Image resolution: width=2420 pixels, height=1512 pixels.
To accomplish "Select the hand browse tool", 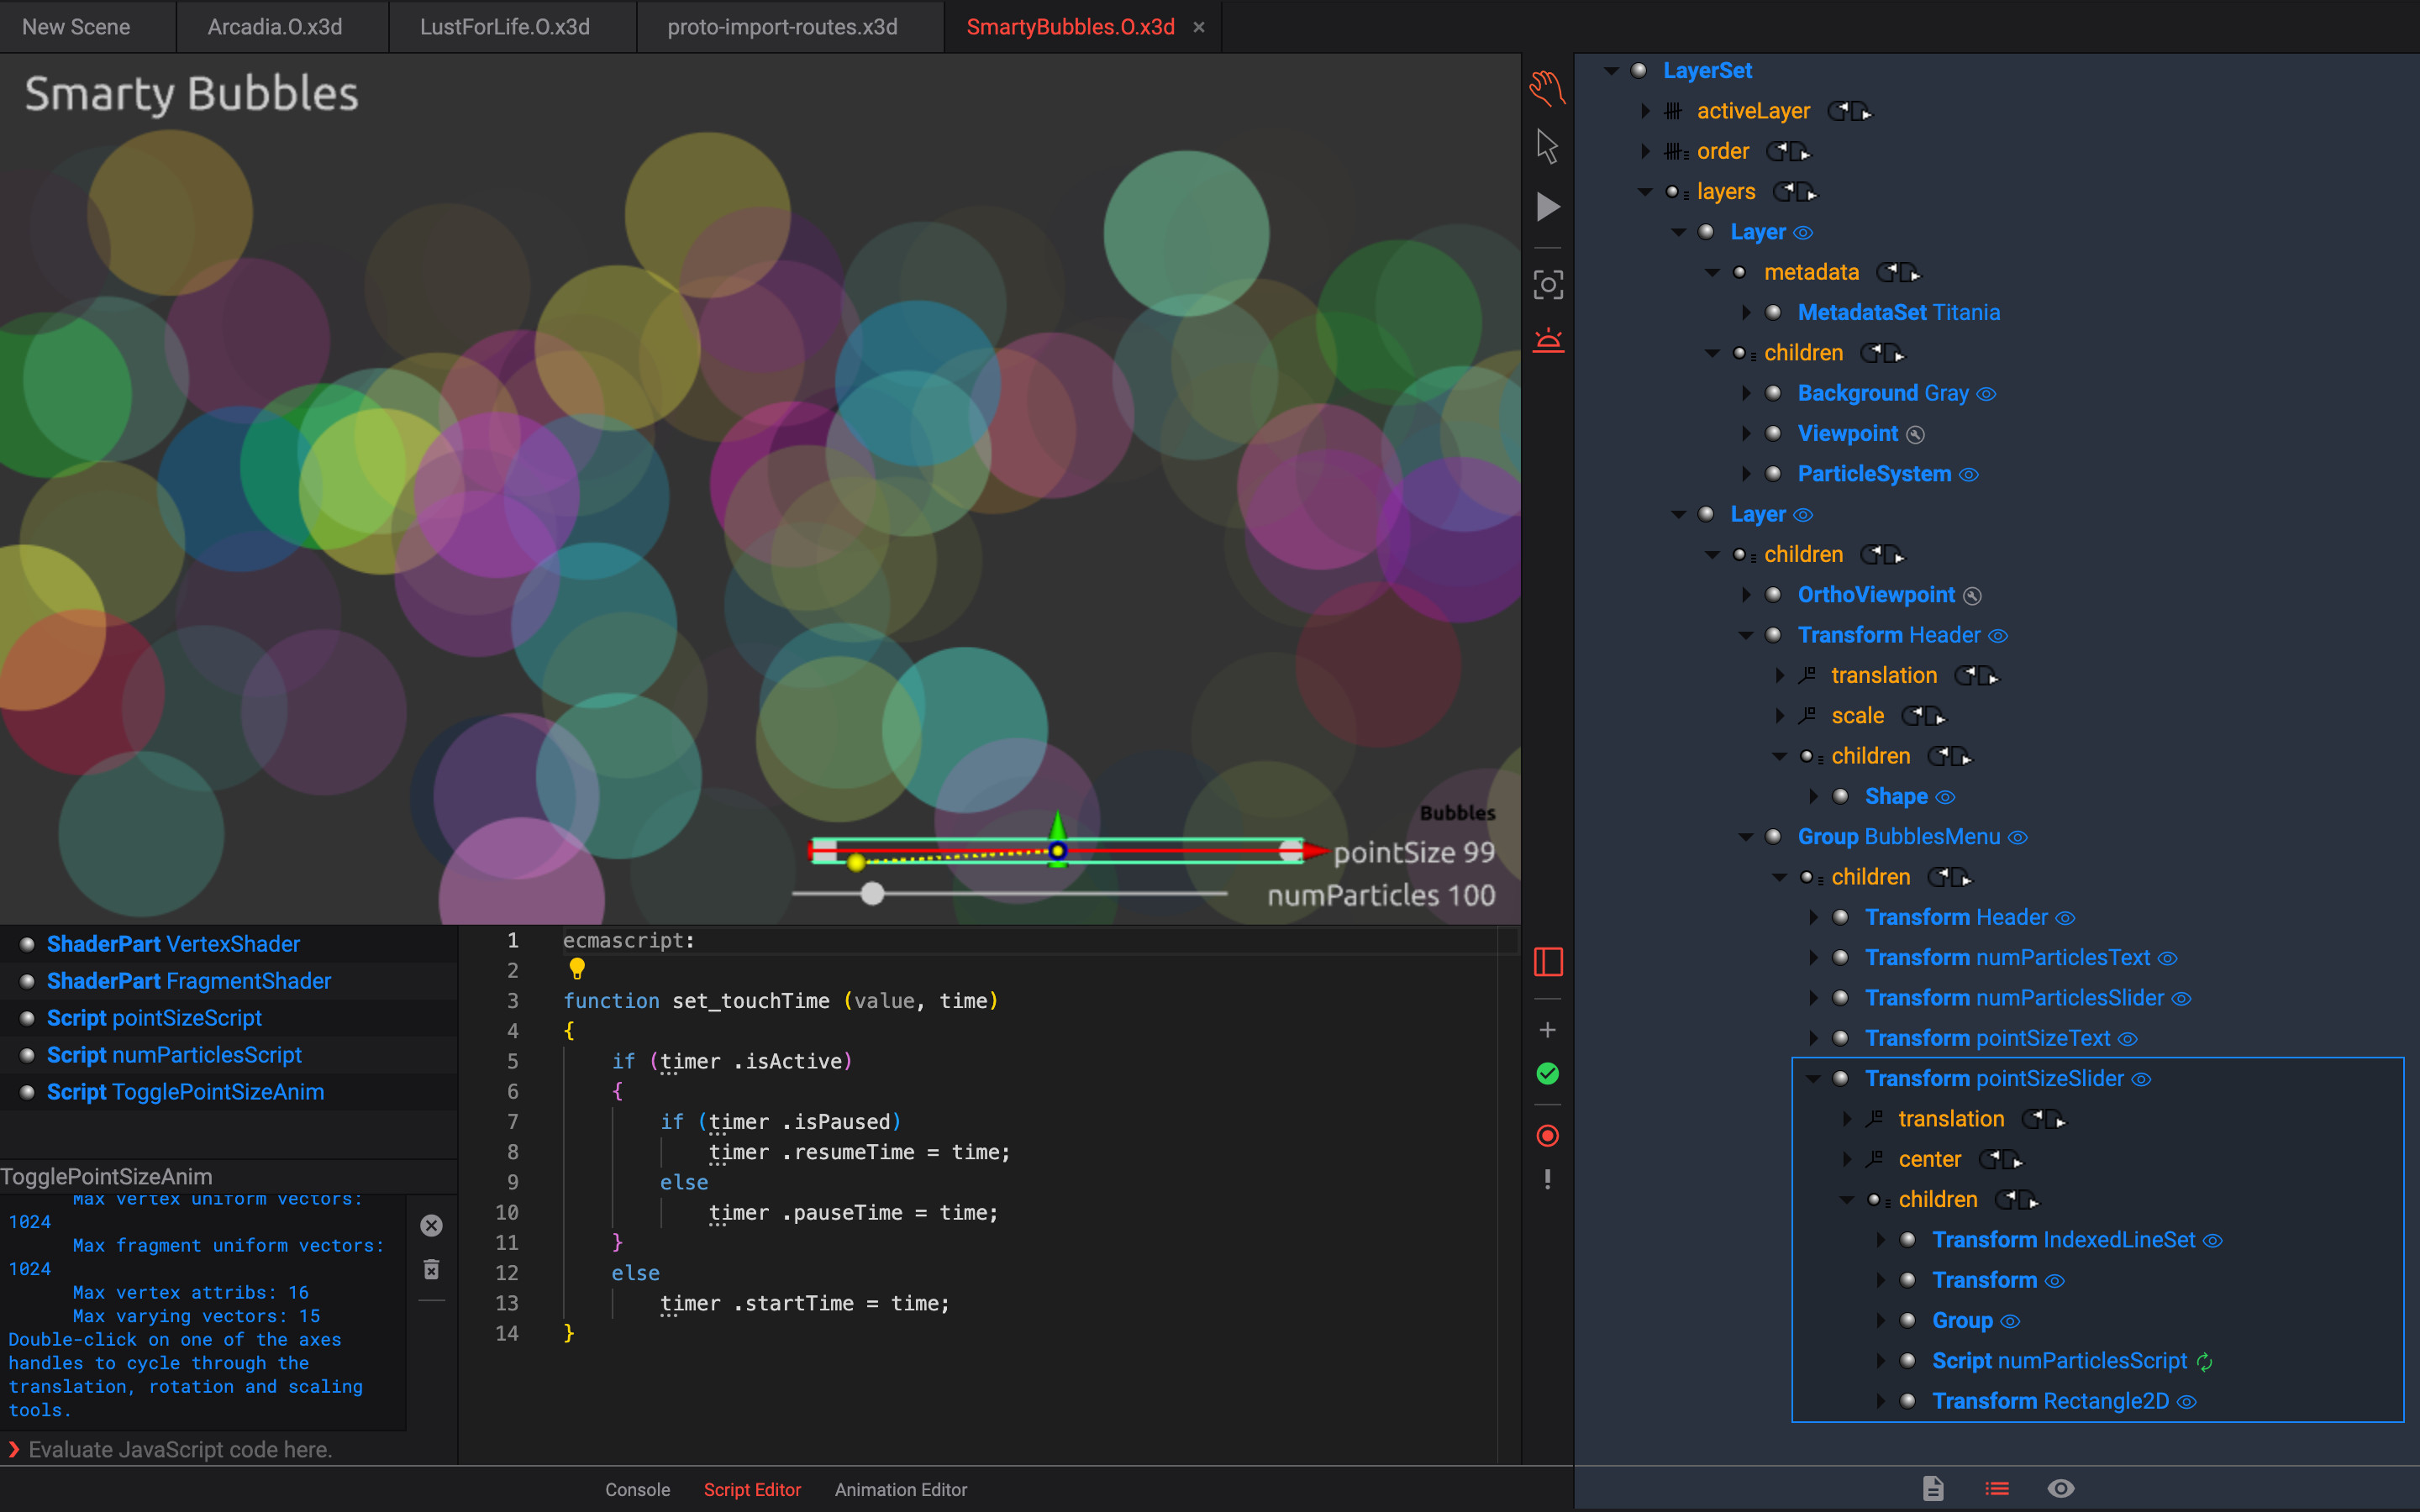I will (x=1547, y=88).
